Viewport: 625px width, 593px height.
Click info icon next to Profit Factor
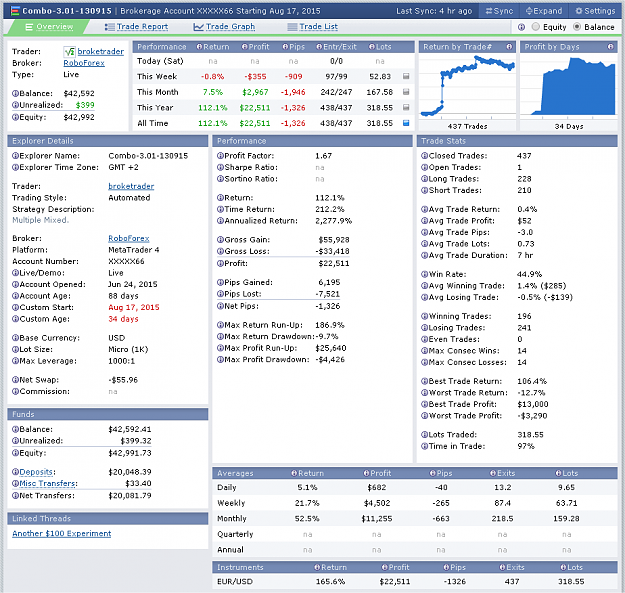click(220, 156)
